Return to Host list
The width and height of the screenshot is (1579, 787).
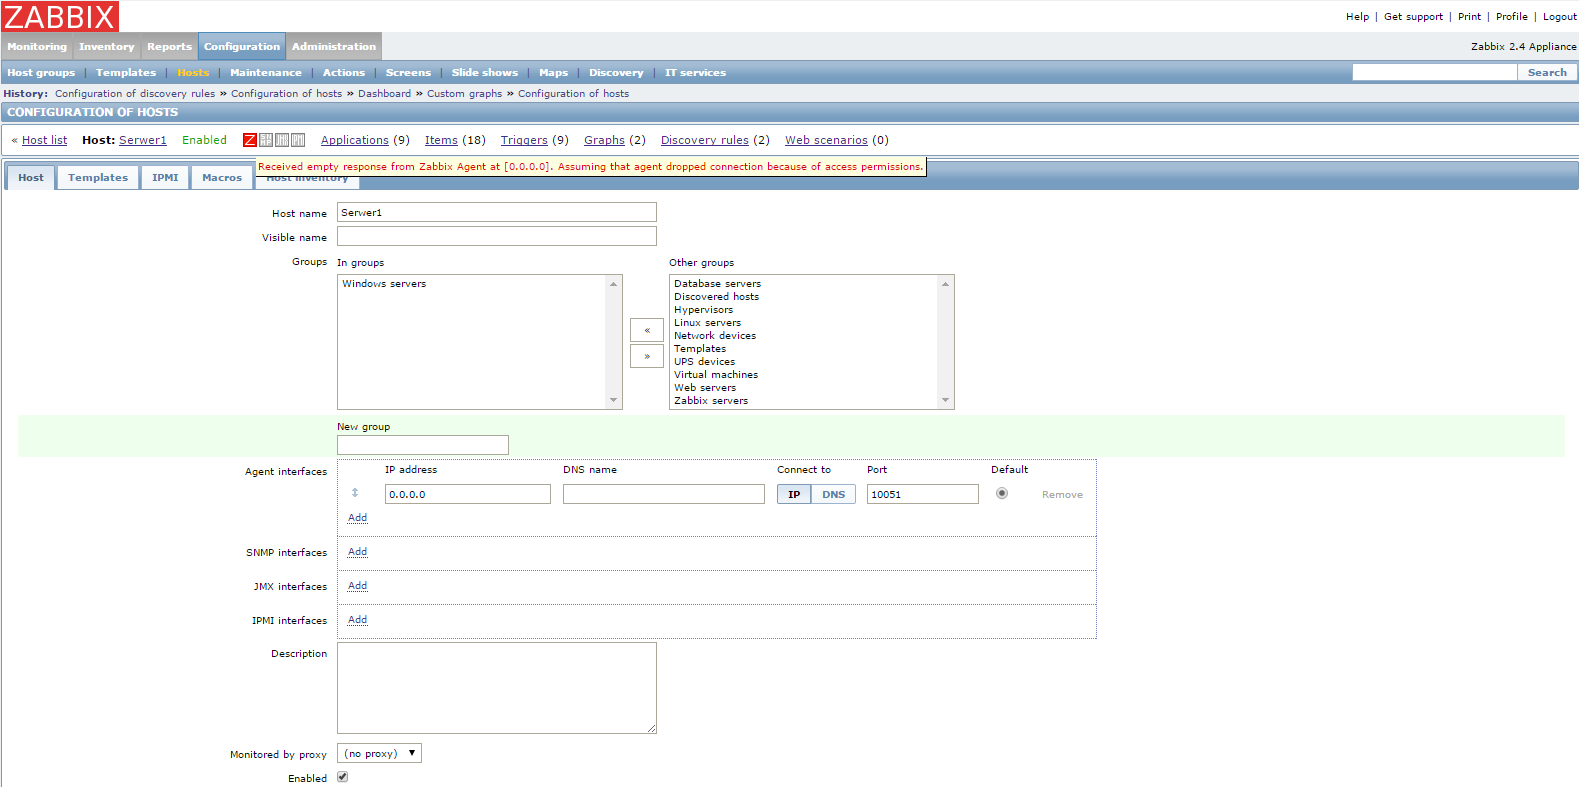[x=45, y=140]
